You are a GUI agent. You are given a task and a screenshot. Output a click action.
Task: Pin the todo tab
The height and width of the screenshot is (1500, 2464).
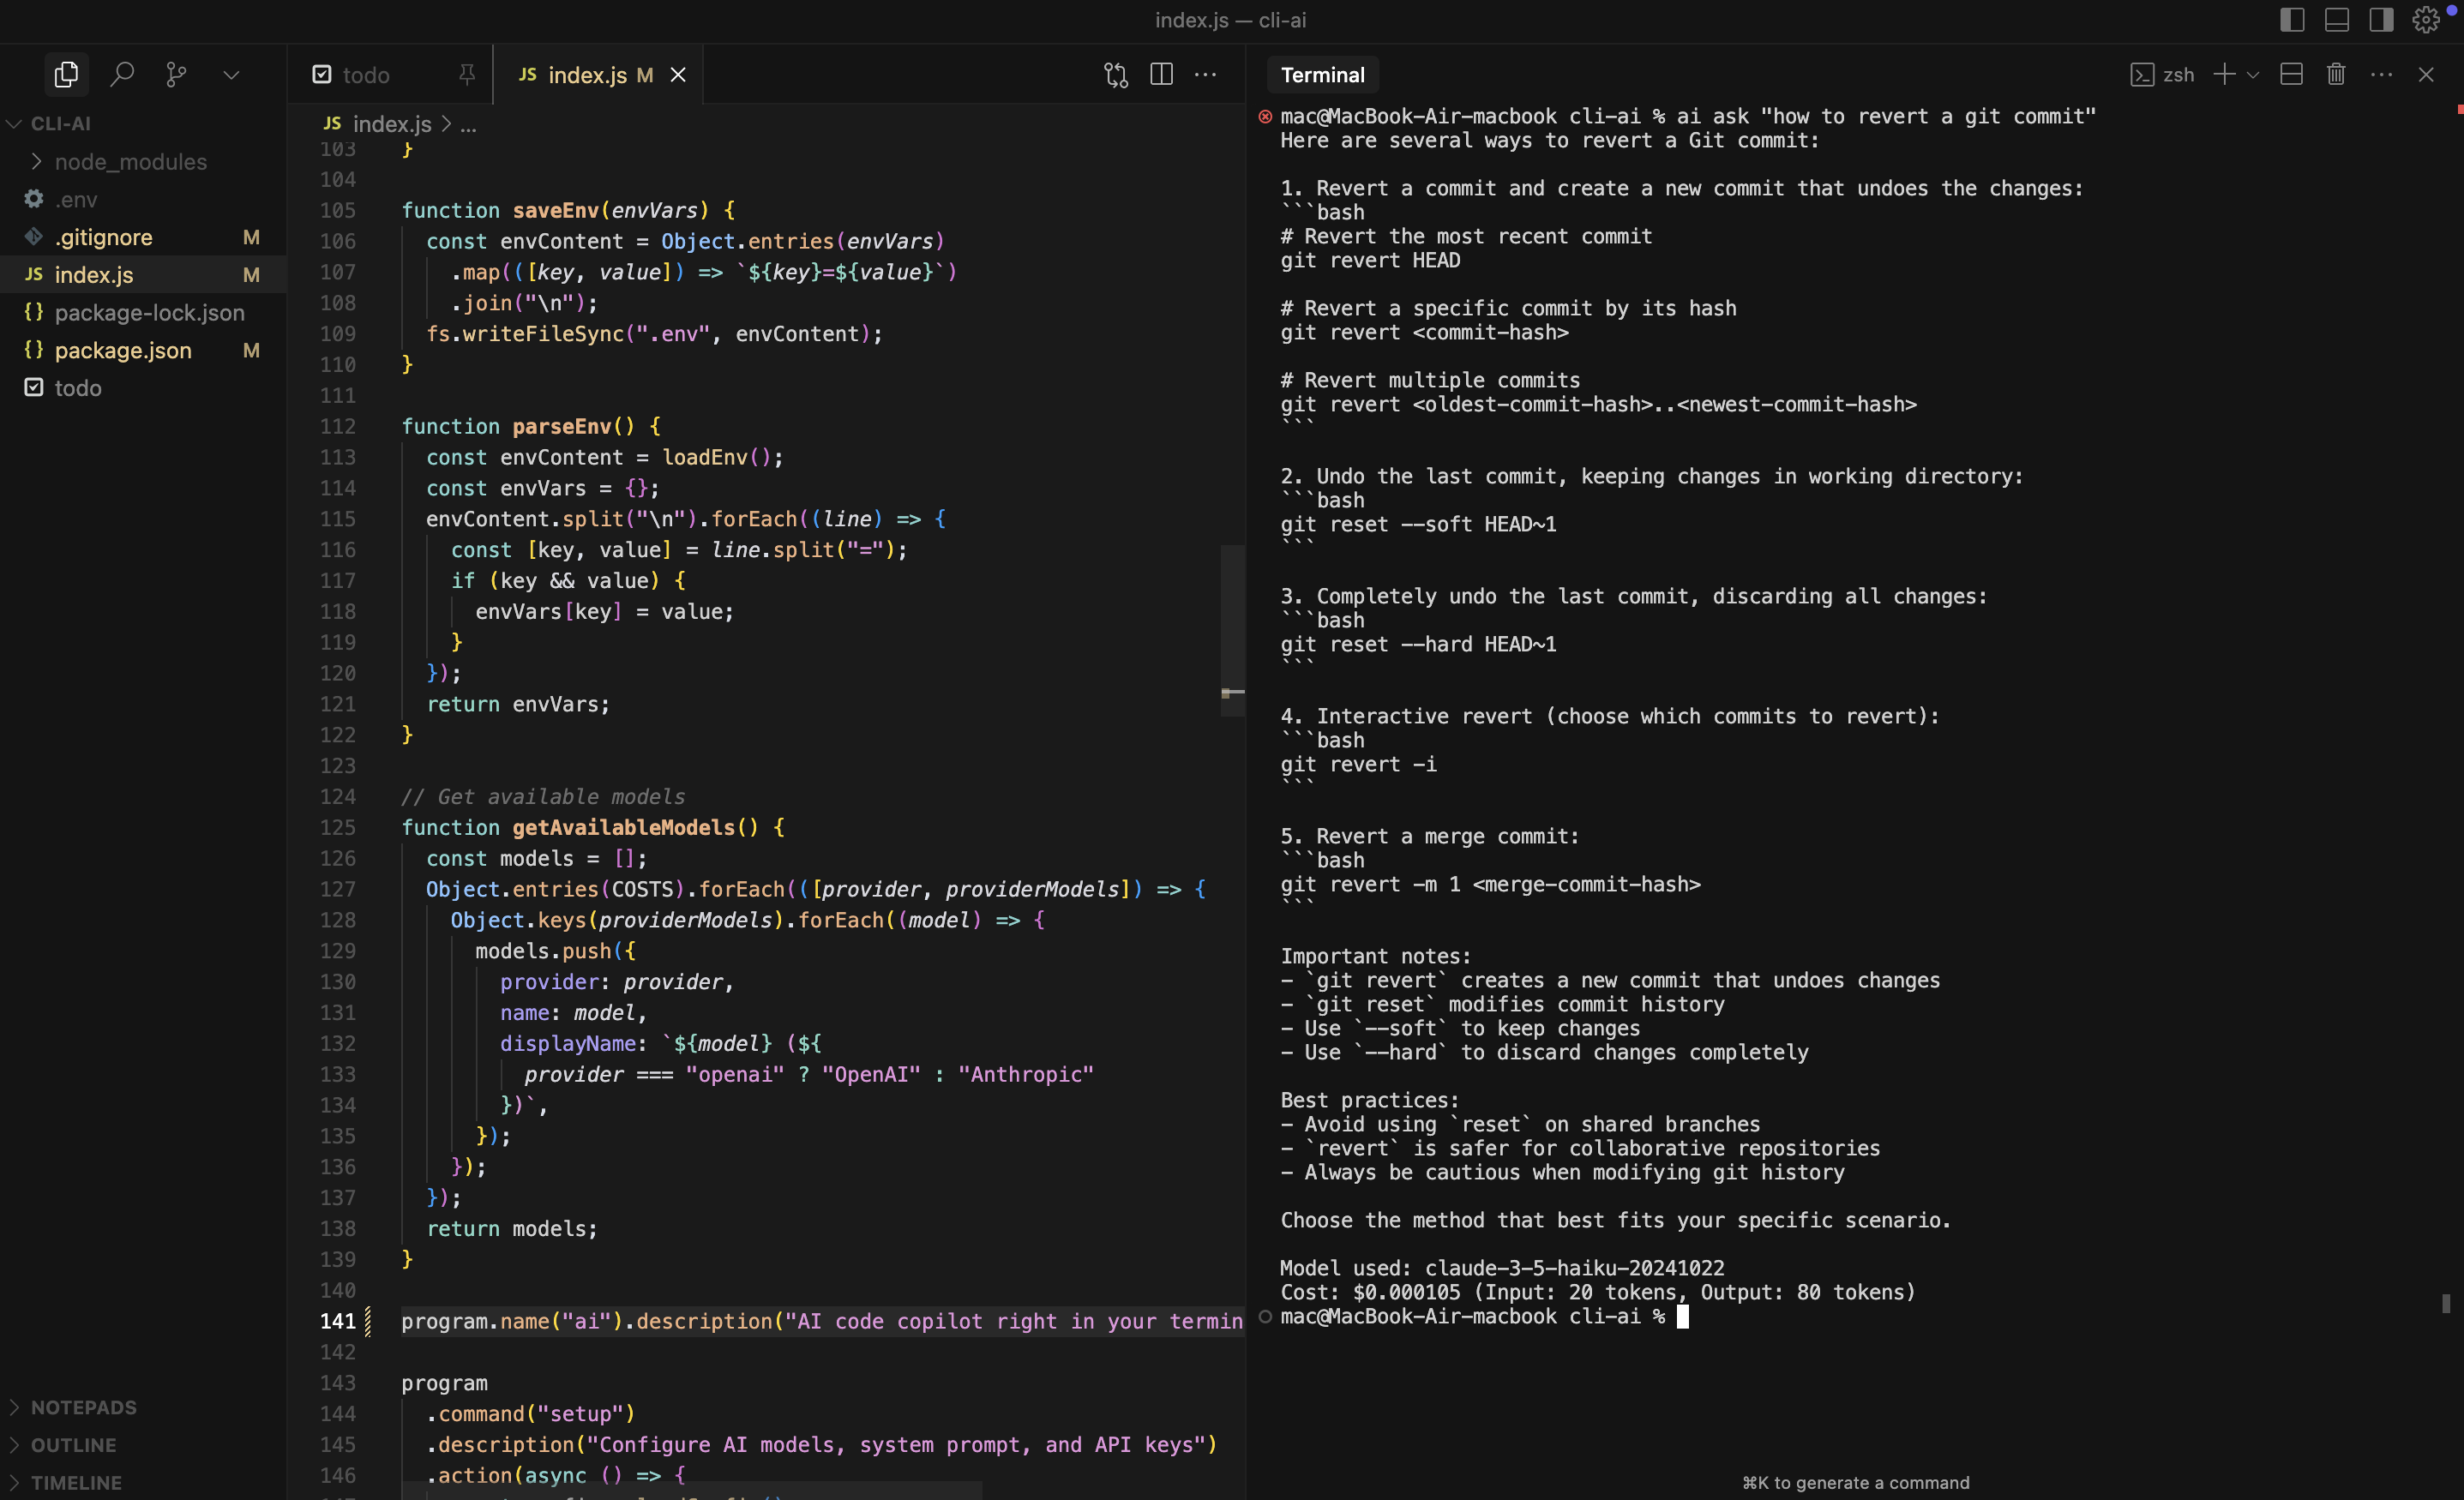point(466,74)
